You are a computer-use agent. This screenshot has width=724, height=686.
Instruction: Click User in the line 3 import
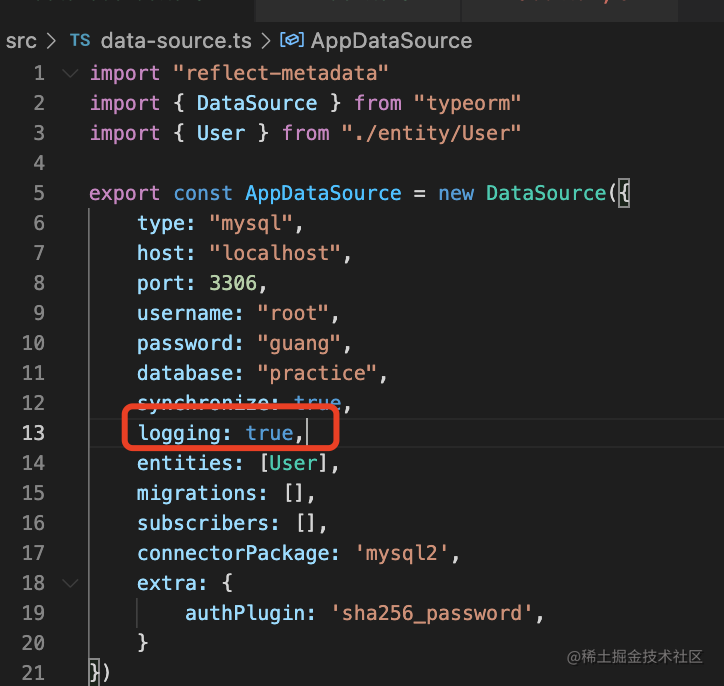[x=221, y=133]
